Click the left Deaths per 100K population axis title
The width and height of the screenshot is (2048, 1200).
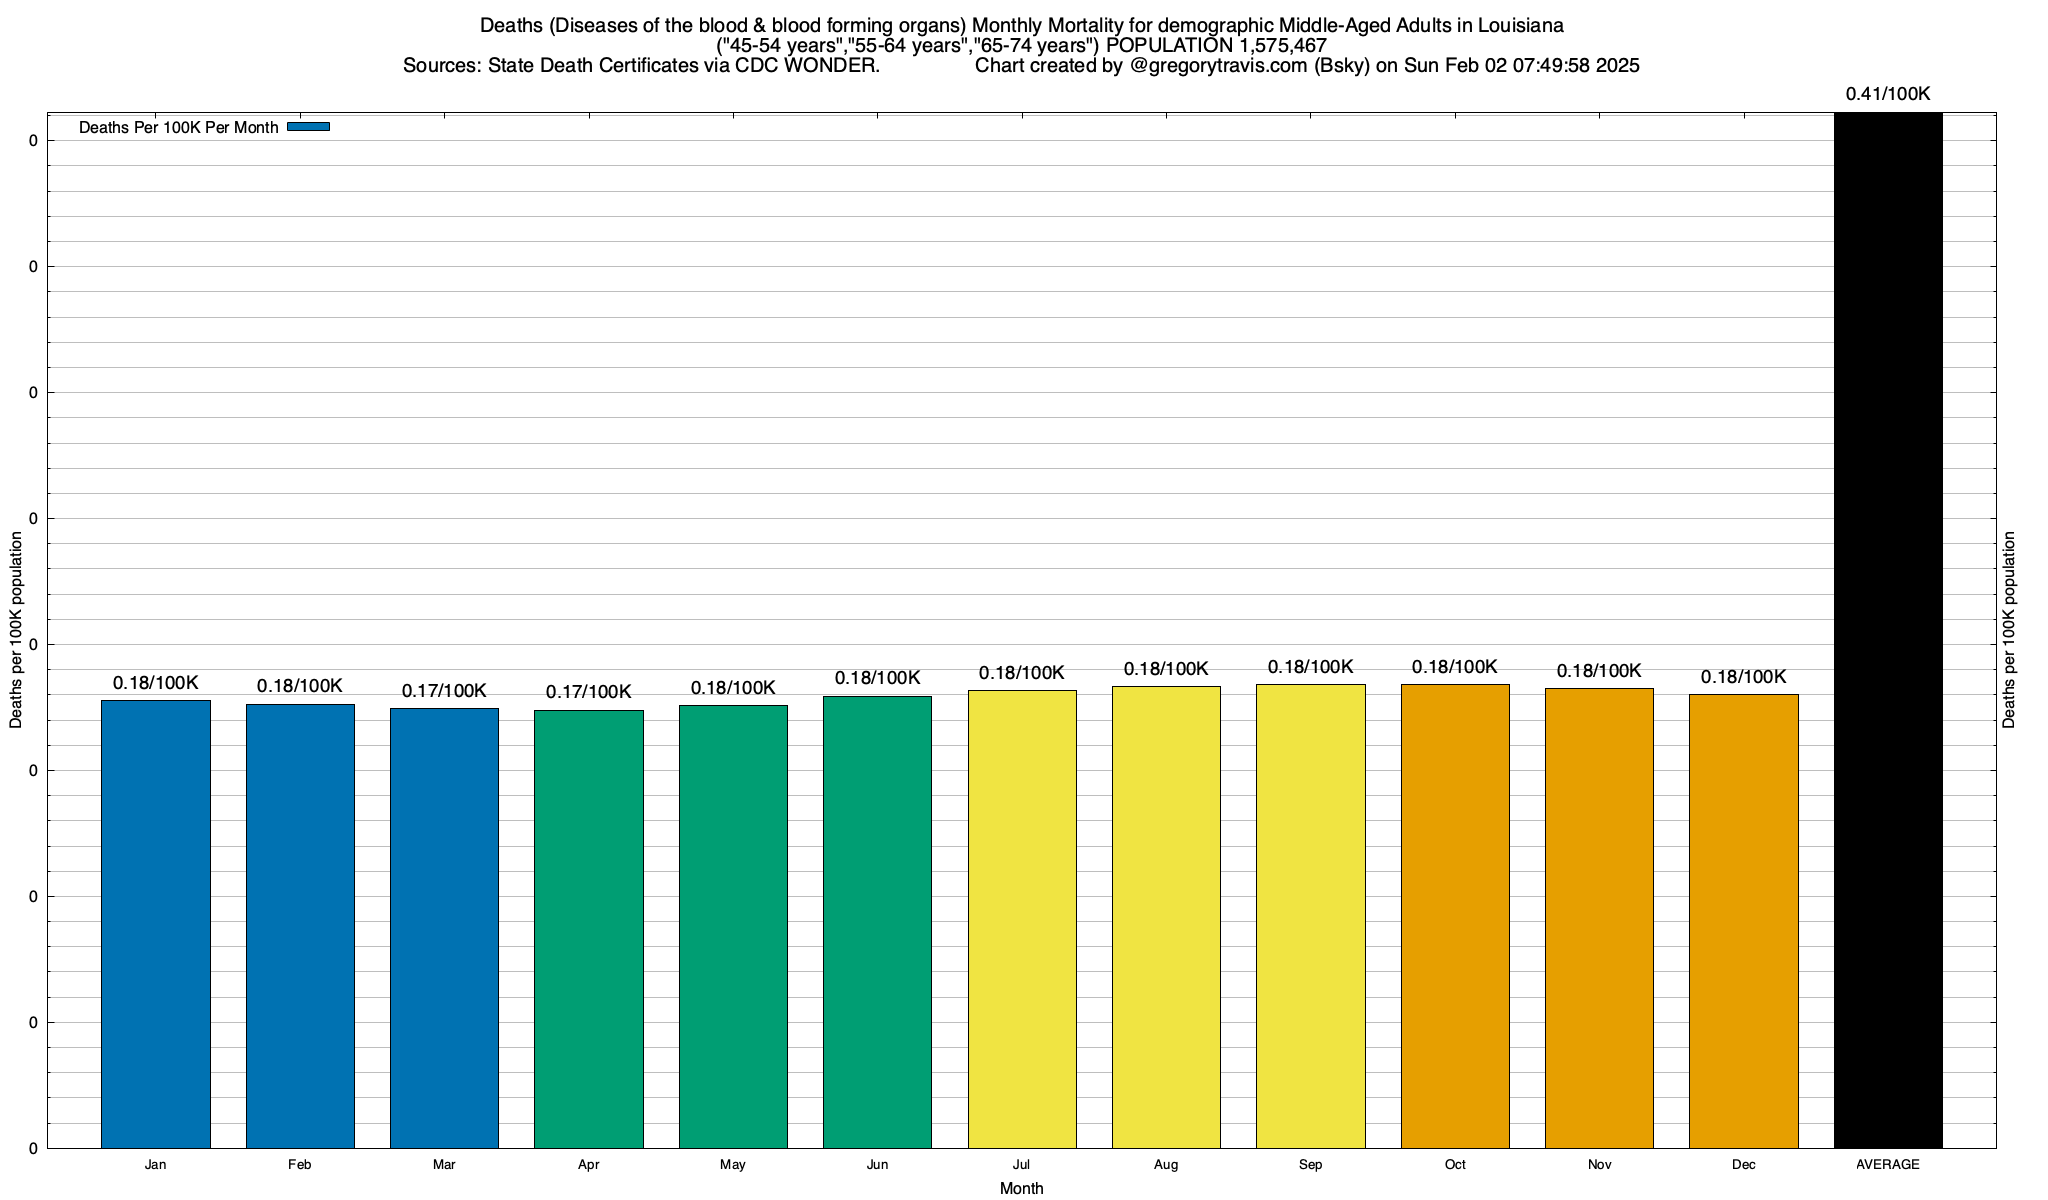[16, 630]
